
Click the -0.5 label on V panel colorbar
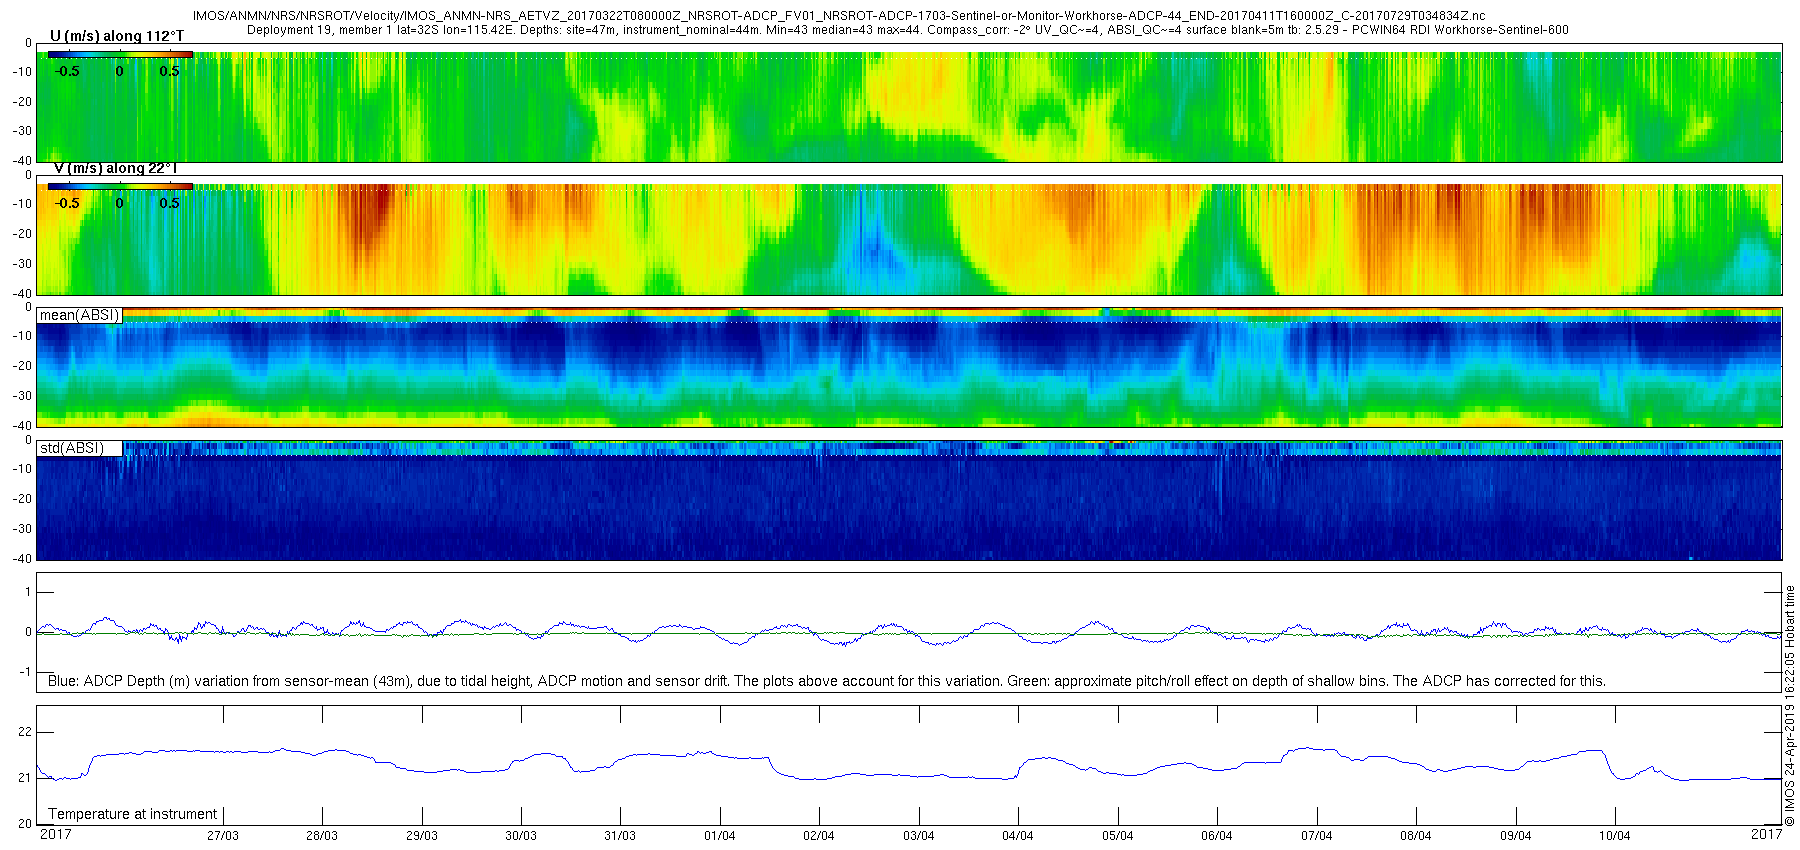[67, 203]
